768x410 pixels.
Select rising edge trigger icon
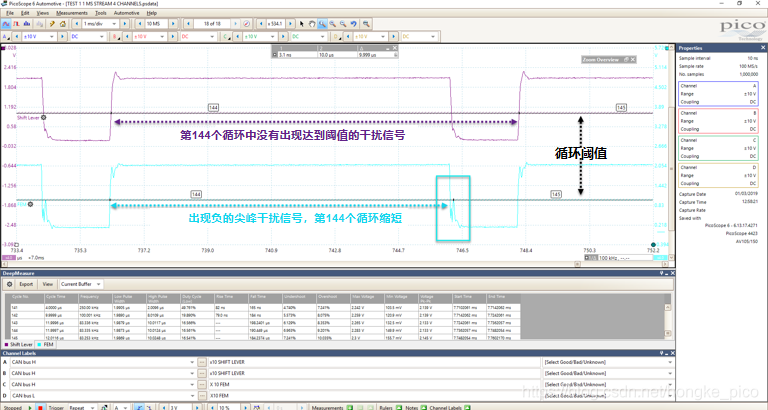(x=140, y=407)
